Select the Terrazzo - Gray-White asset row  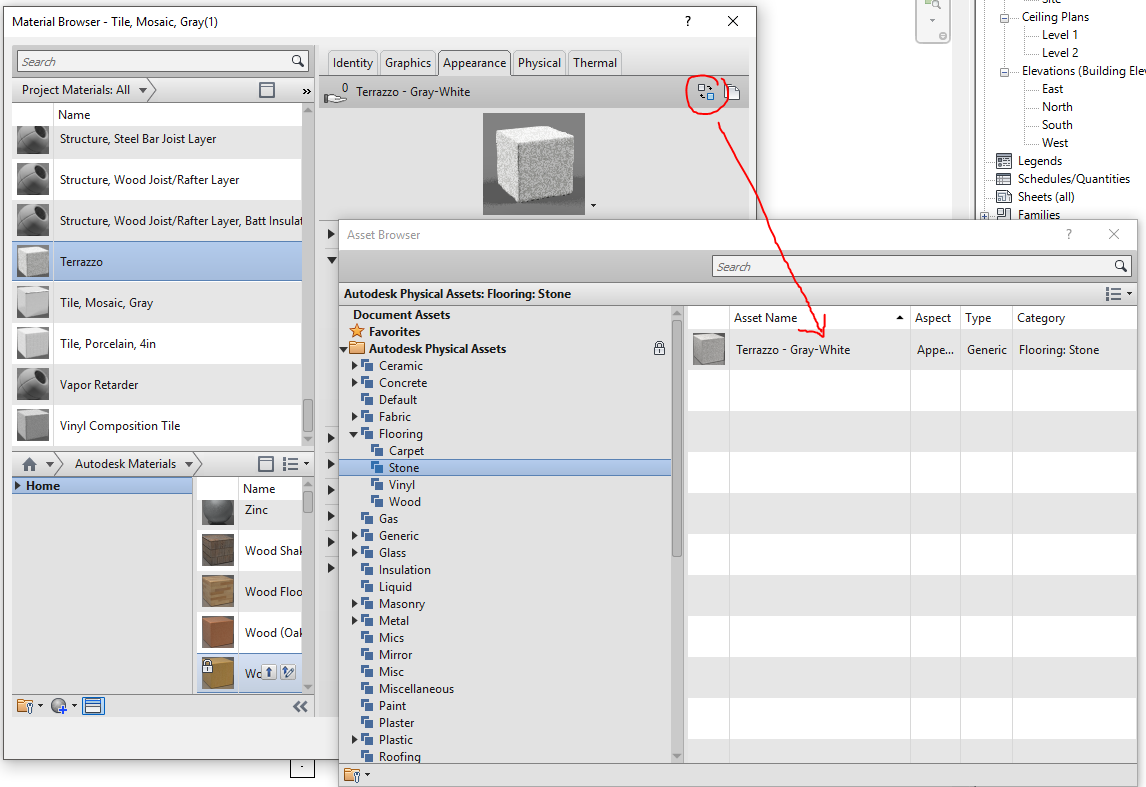(911, 349)
